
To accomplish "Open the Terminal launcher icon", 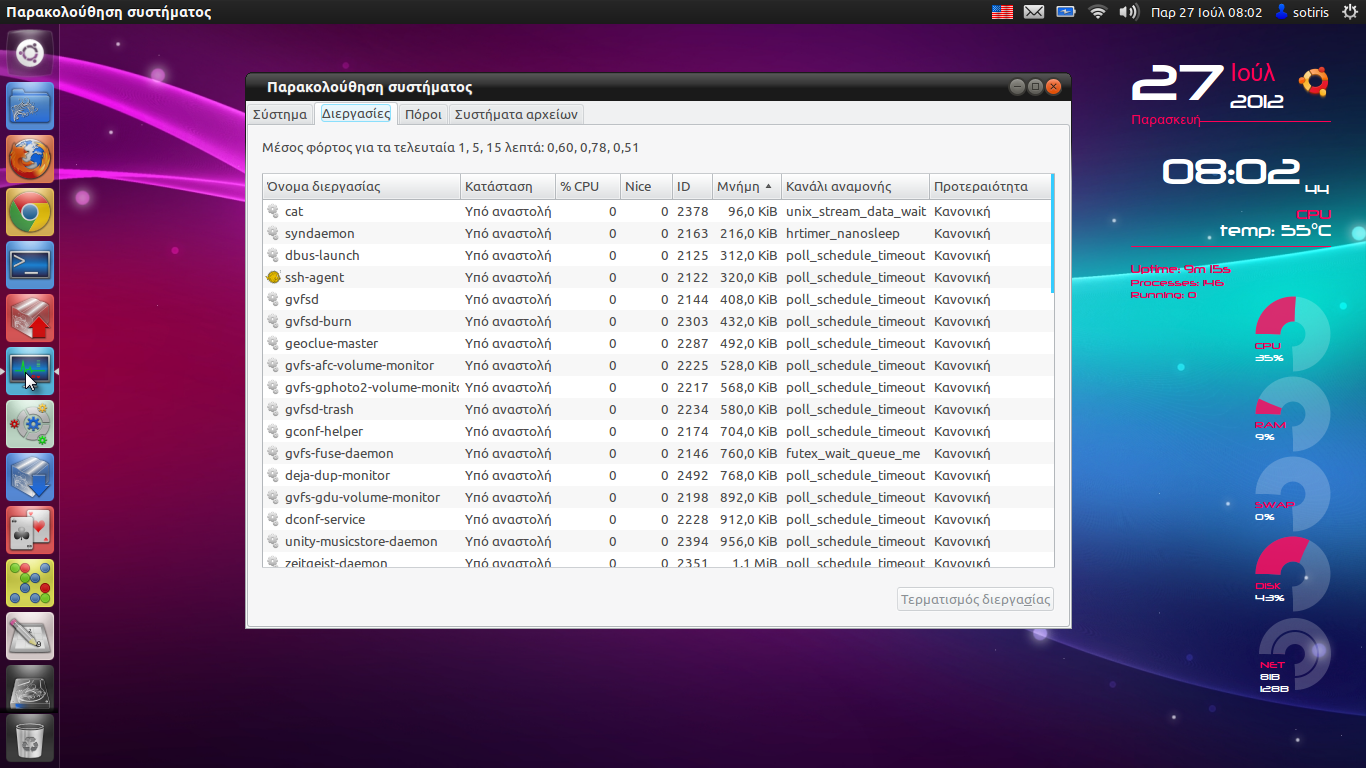I will point(30,265).
